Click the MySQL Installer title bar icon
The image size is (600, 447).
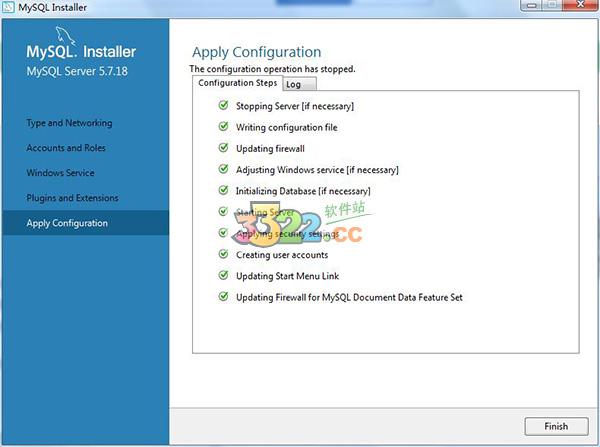coord(9,9)
